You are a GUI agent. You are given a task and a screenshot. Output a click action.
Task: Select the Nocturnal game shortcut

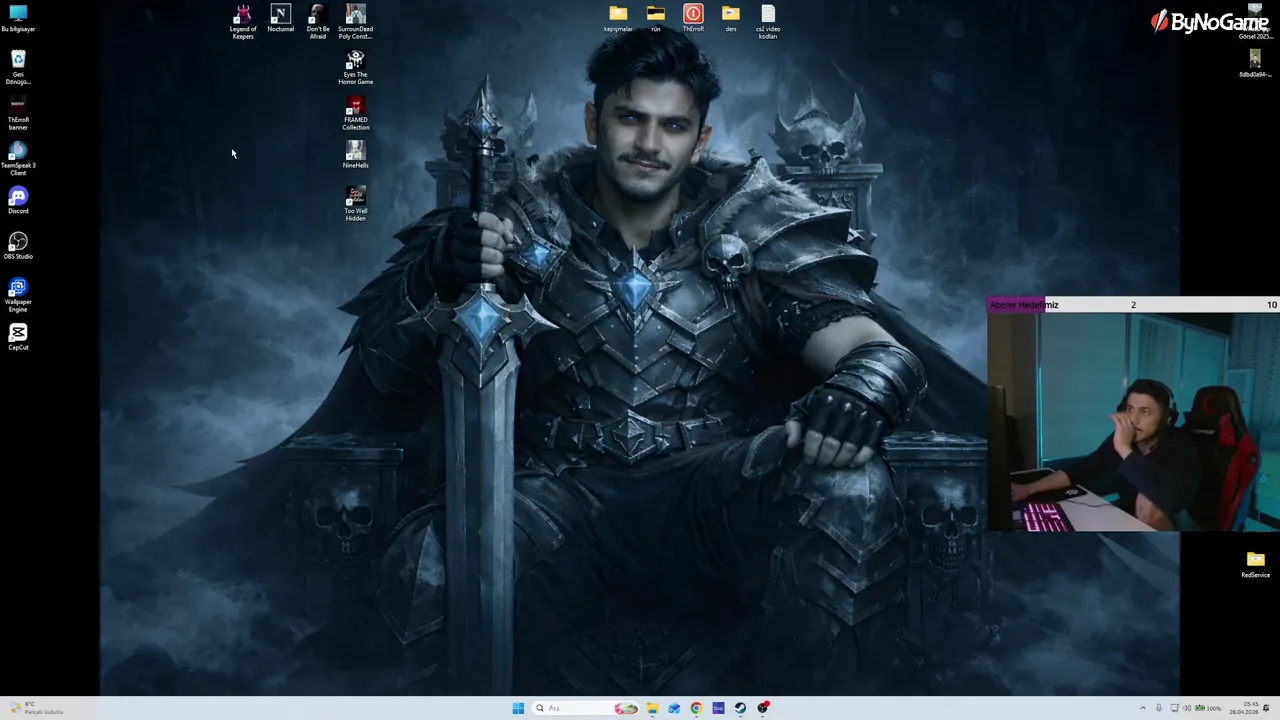click(x=281, y=18)
